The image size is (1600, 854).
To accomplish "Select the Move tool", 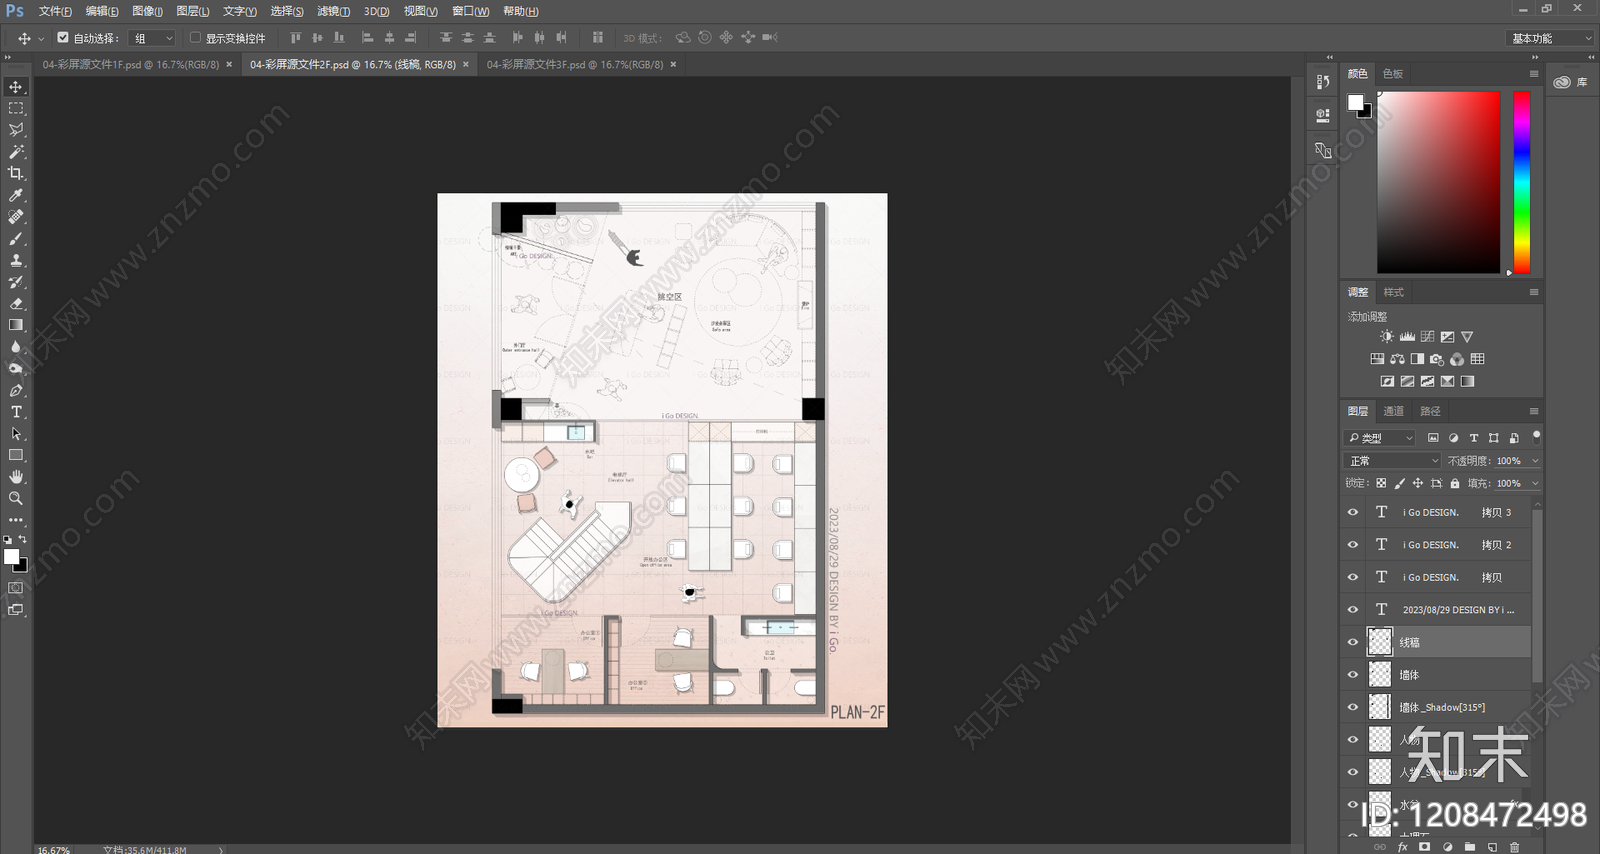I will pyautogui.click(x=16, y=87).
